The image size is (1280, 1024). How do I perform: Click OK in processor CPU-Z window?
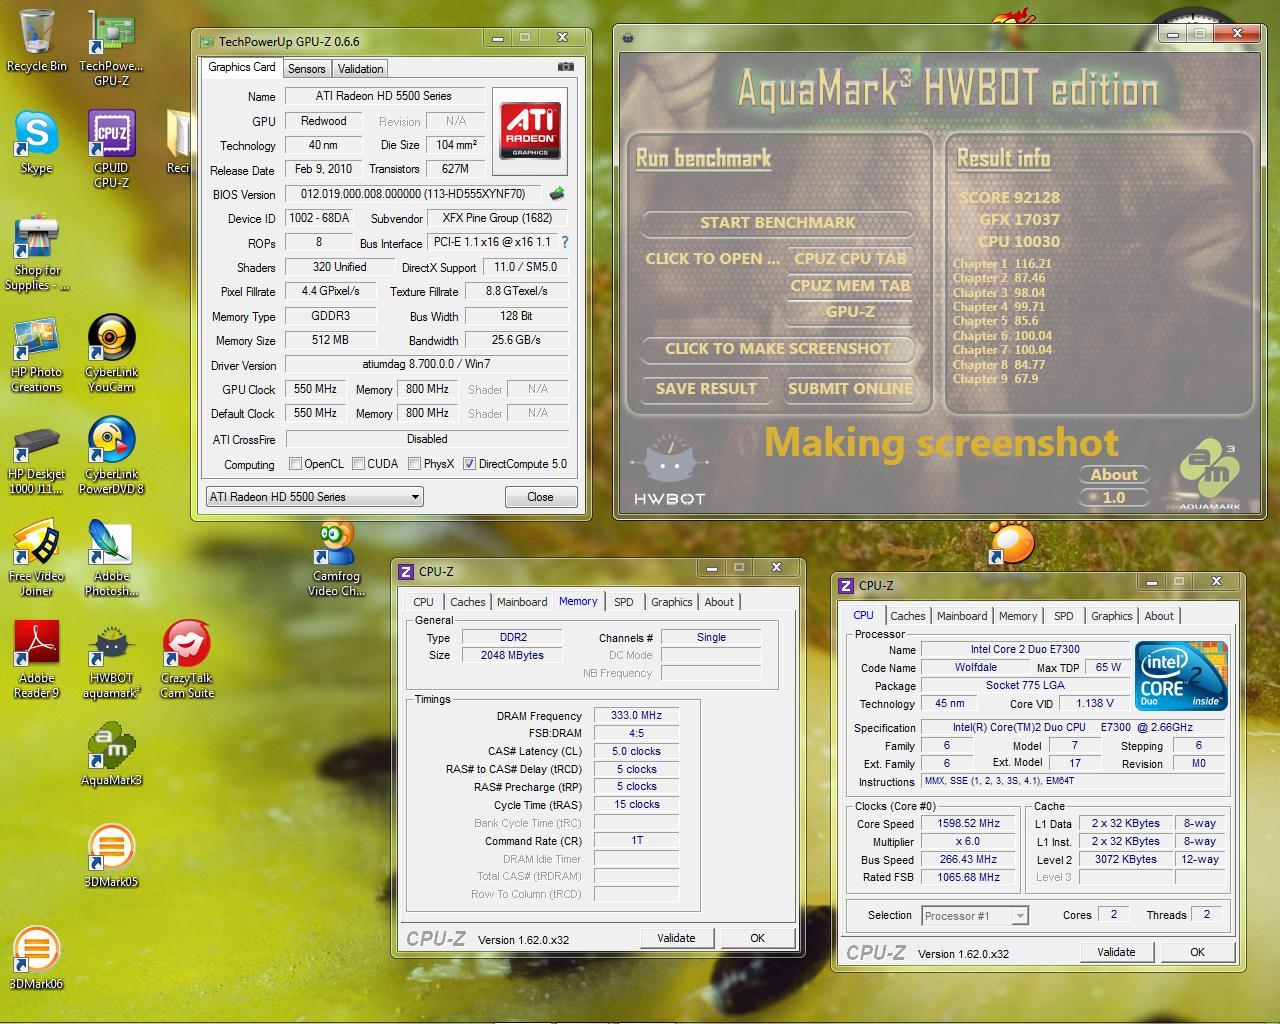pyautogui.click(x=1197, y=952)
